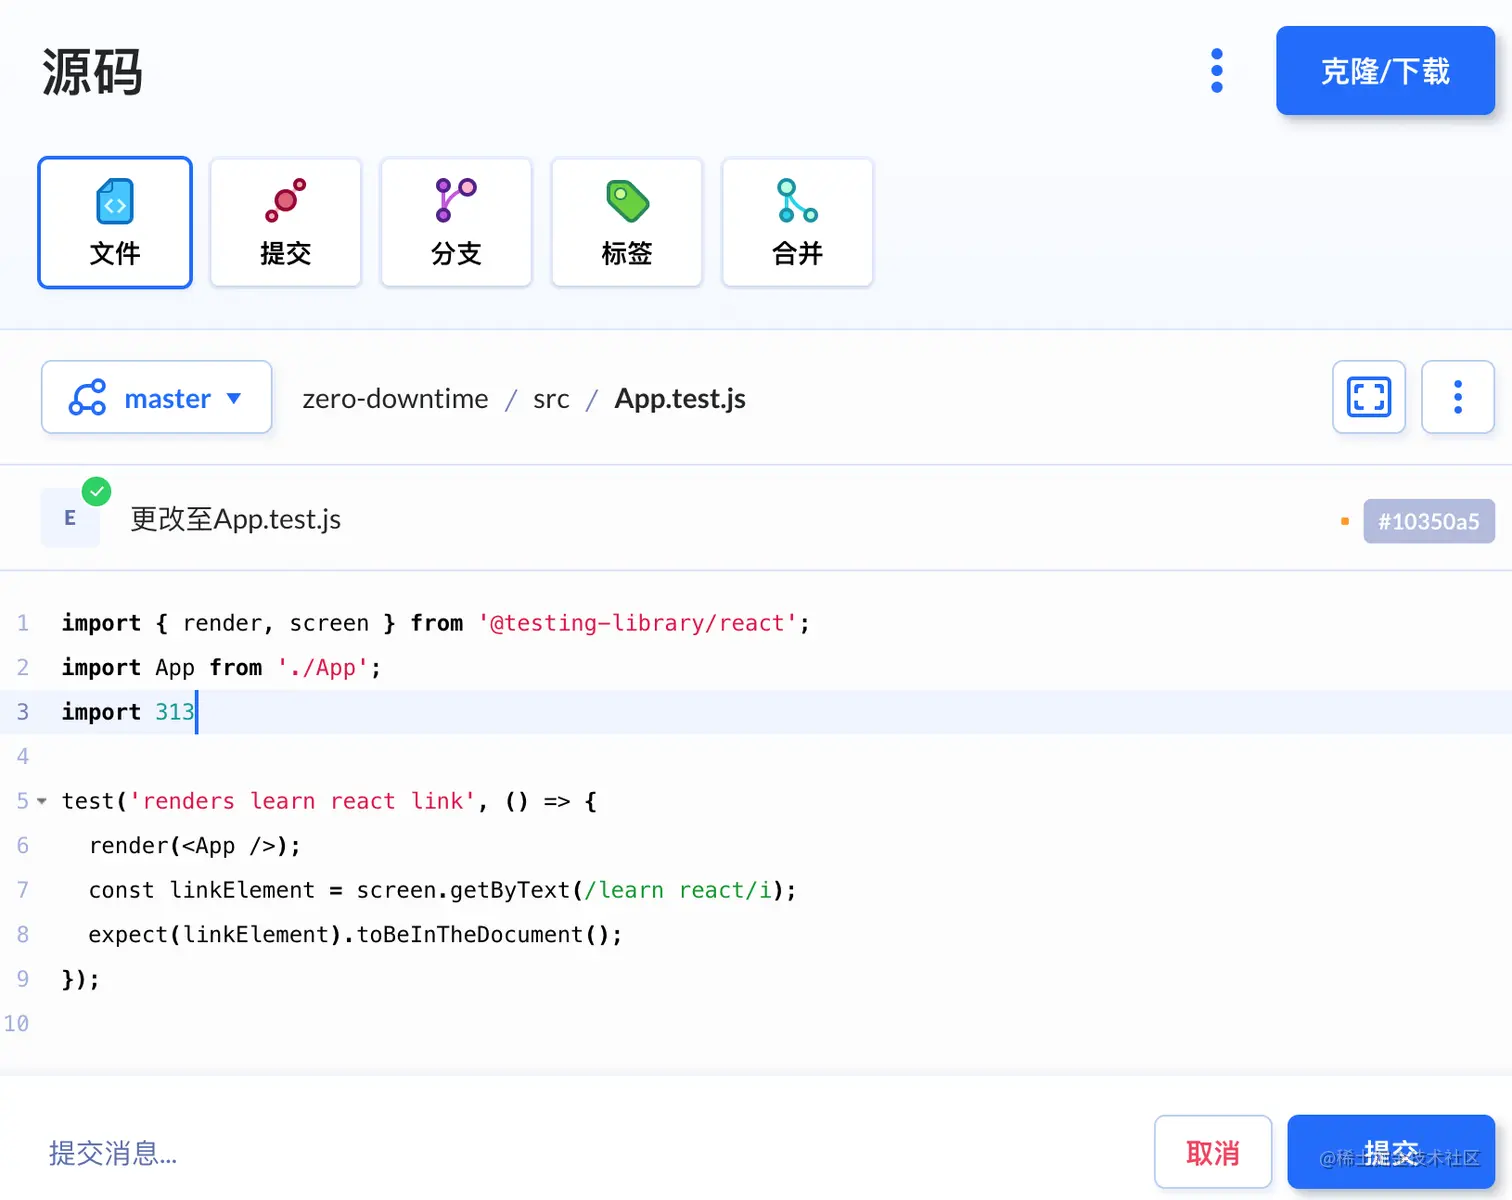Click the 克隆/下载 button

1385,71
